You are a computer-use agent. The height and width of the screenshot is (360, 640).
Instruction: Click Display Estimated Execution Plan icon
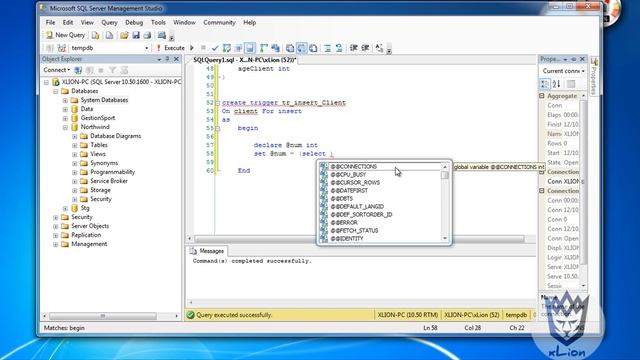(x=227, y=48)
